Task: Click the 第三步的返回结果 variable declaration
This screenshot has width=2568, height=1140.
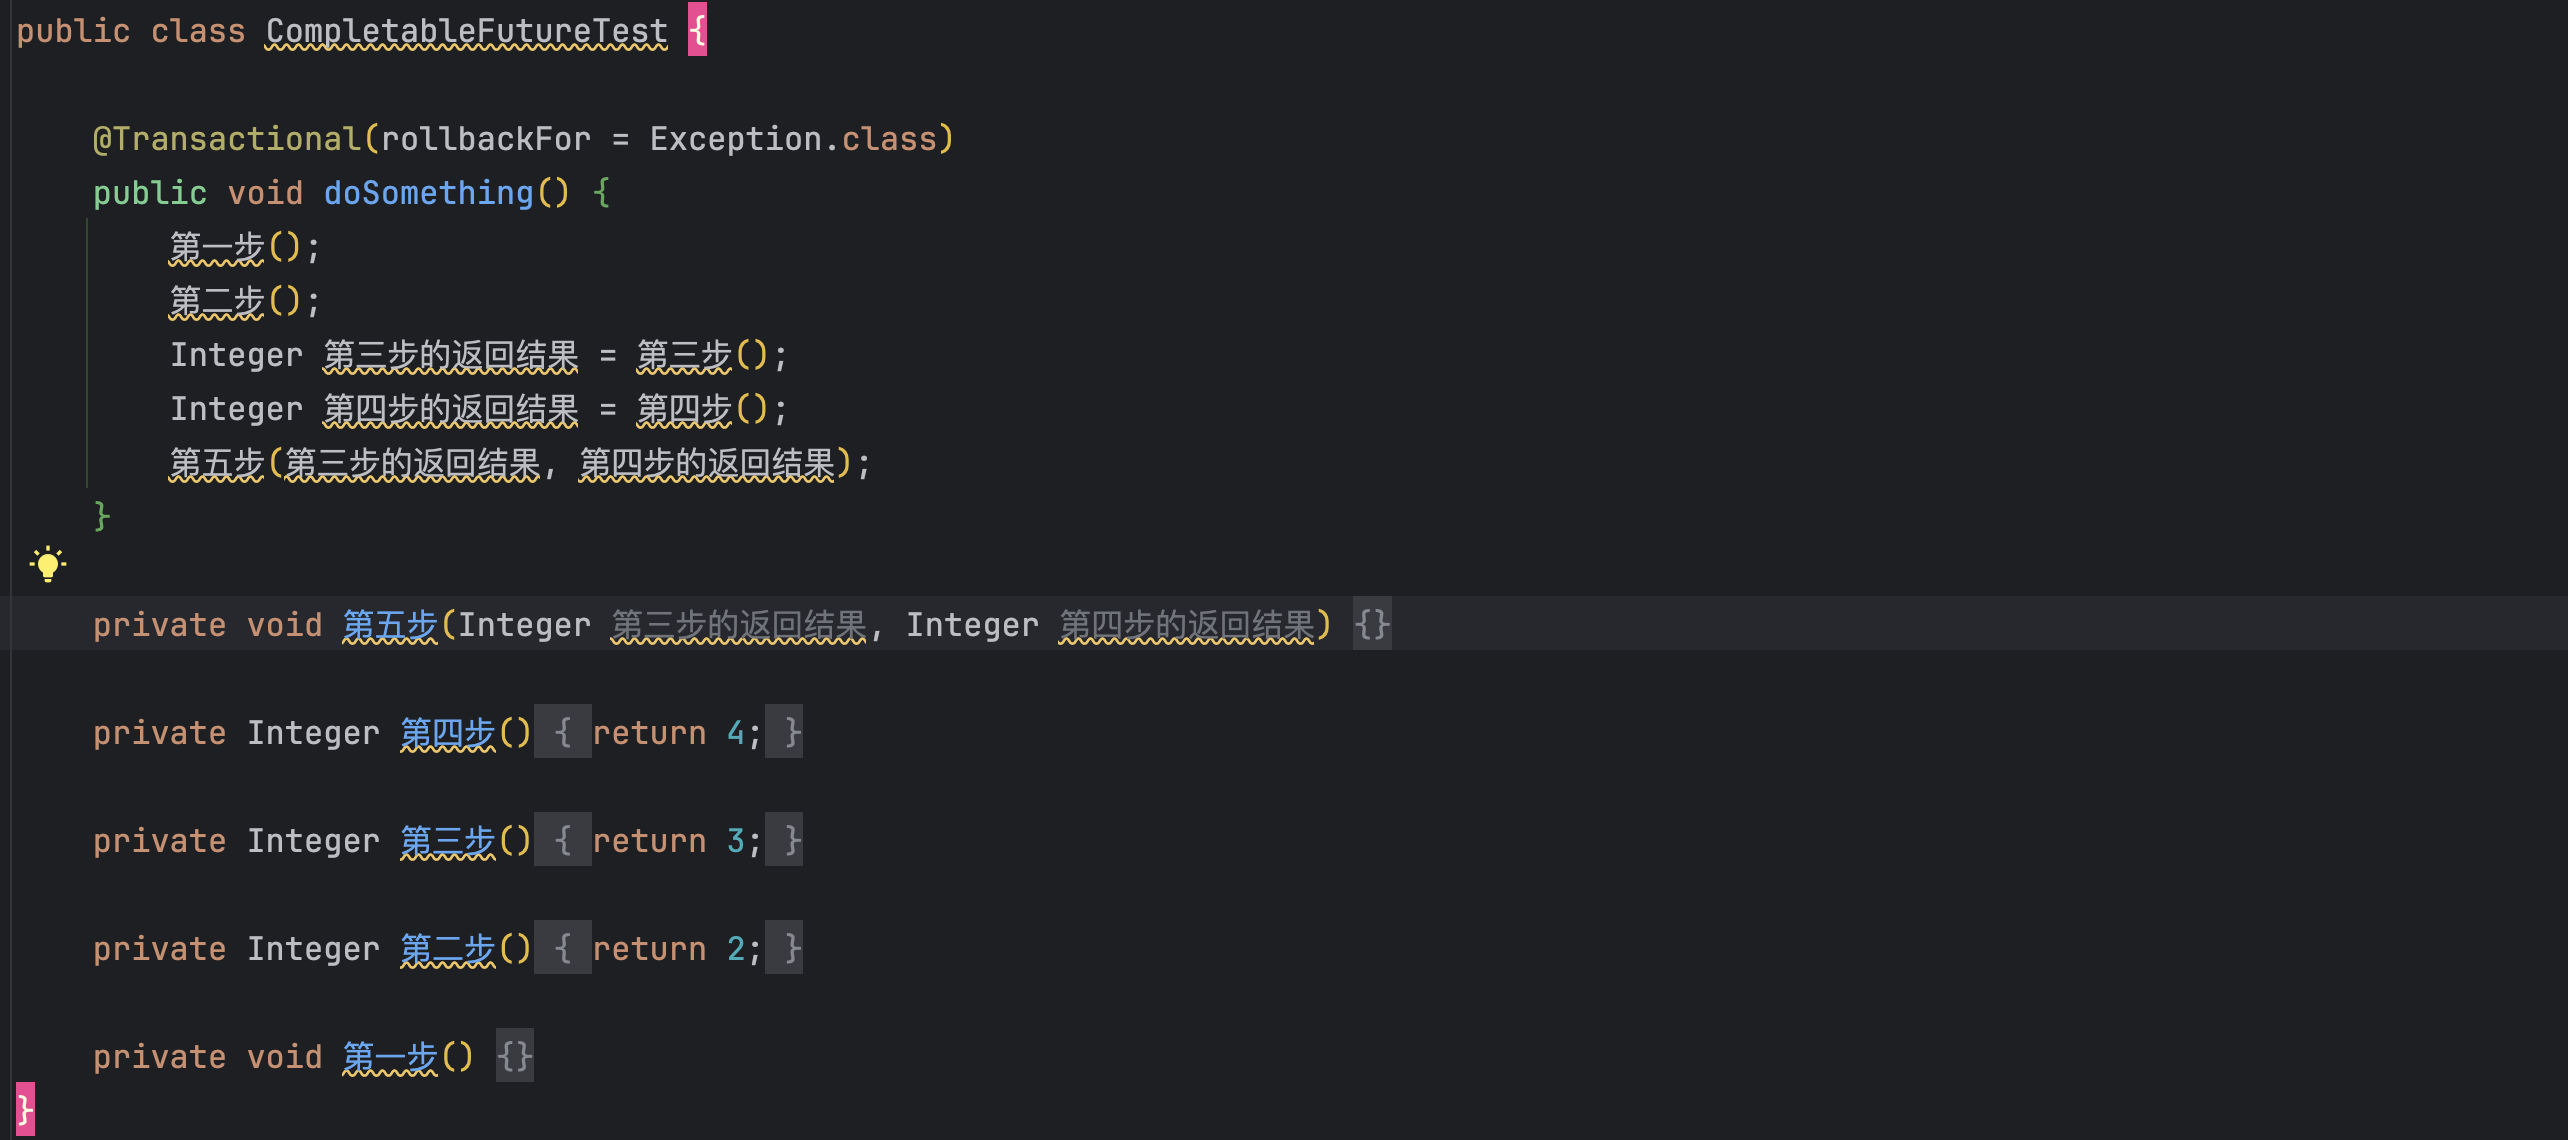Action: tap(450, 355)
